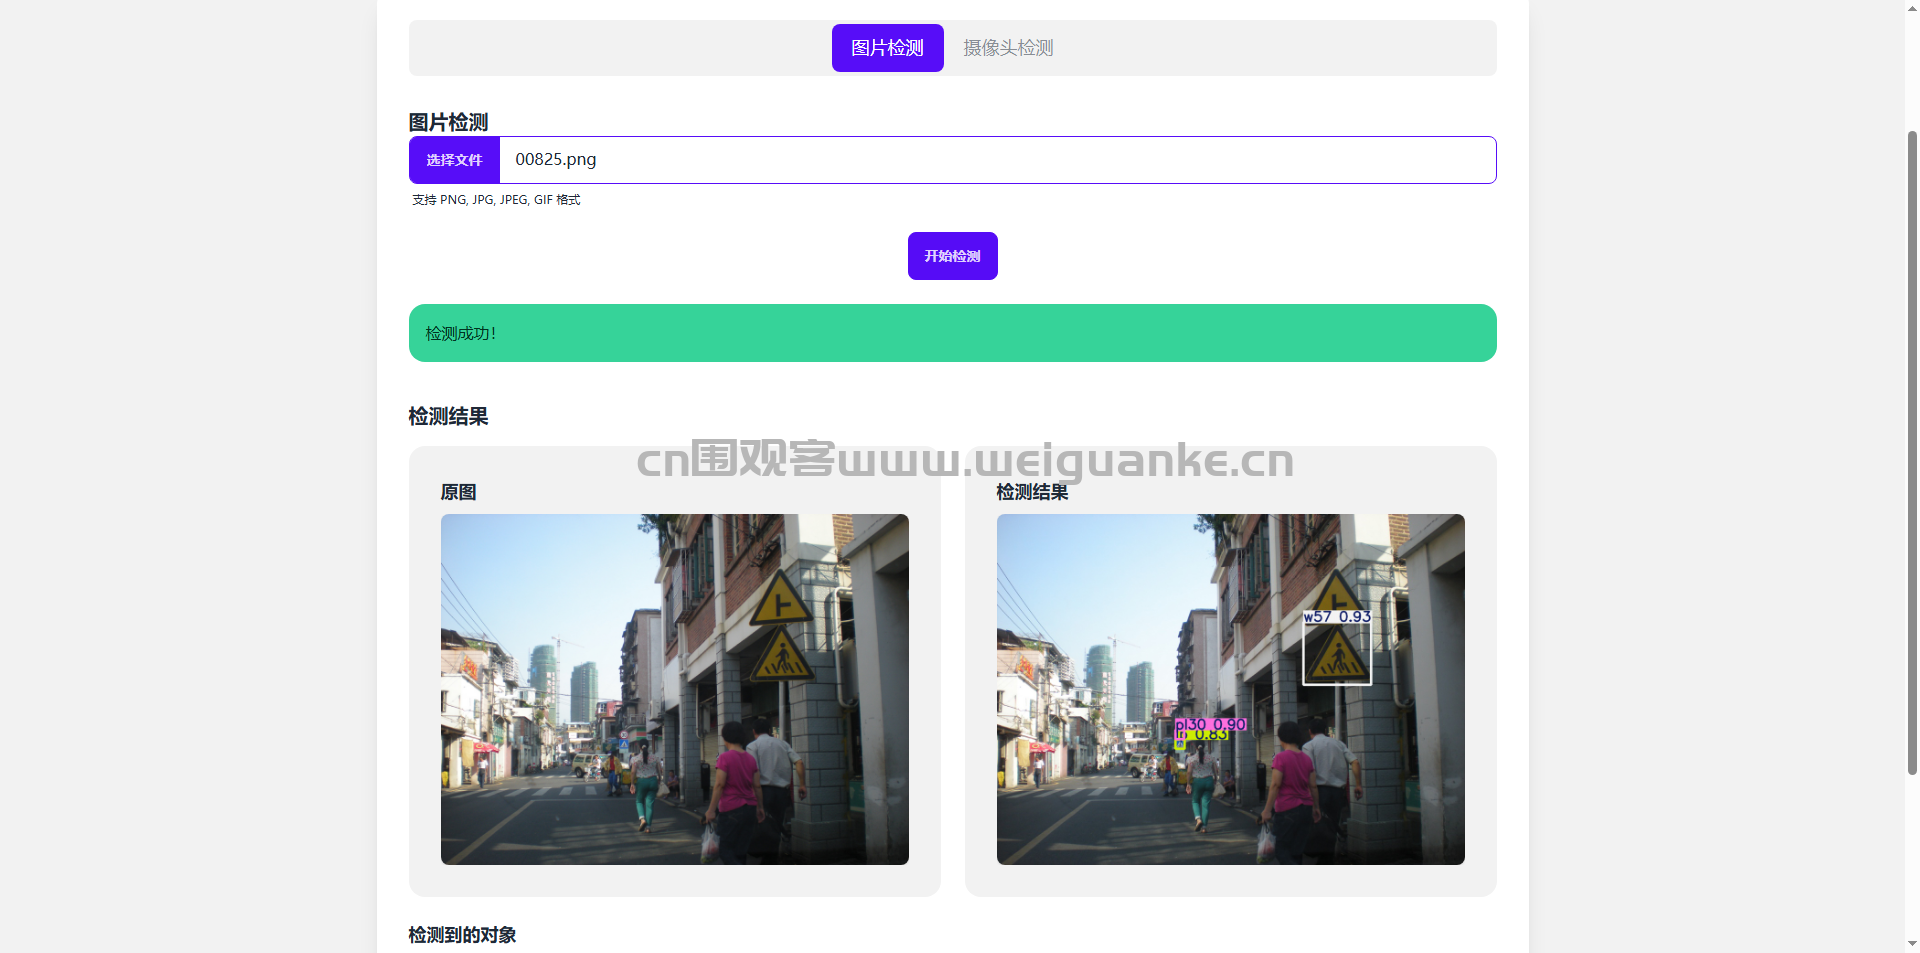Click the 00825.png file name field
1920x953 pixels.
click(x=996, y=160)
